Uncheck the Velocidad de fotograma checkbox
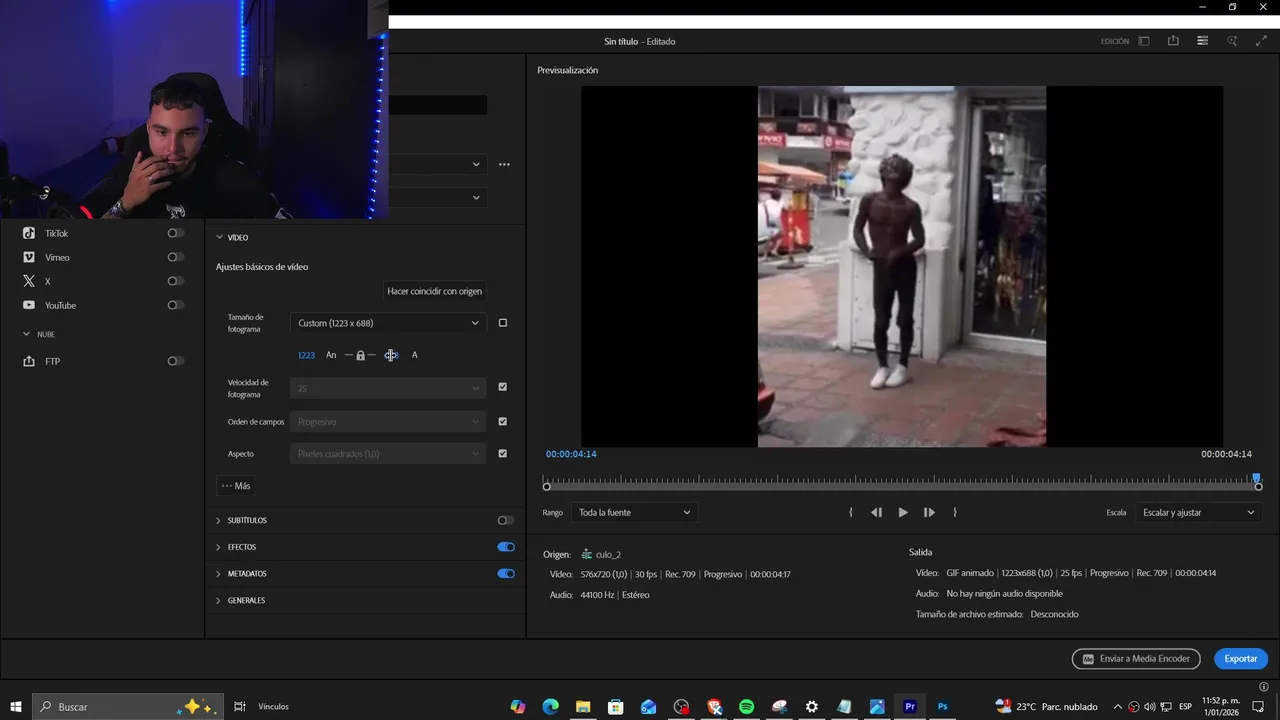The height and width of the screenshot is (720, 1280). [502, 387]
